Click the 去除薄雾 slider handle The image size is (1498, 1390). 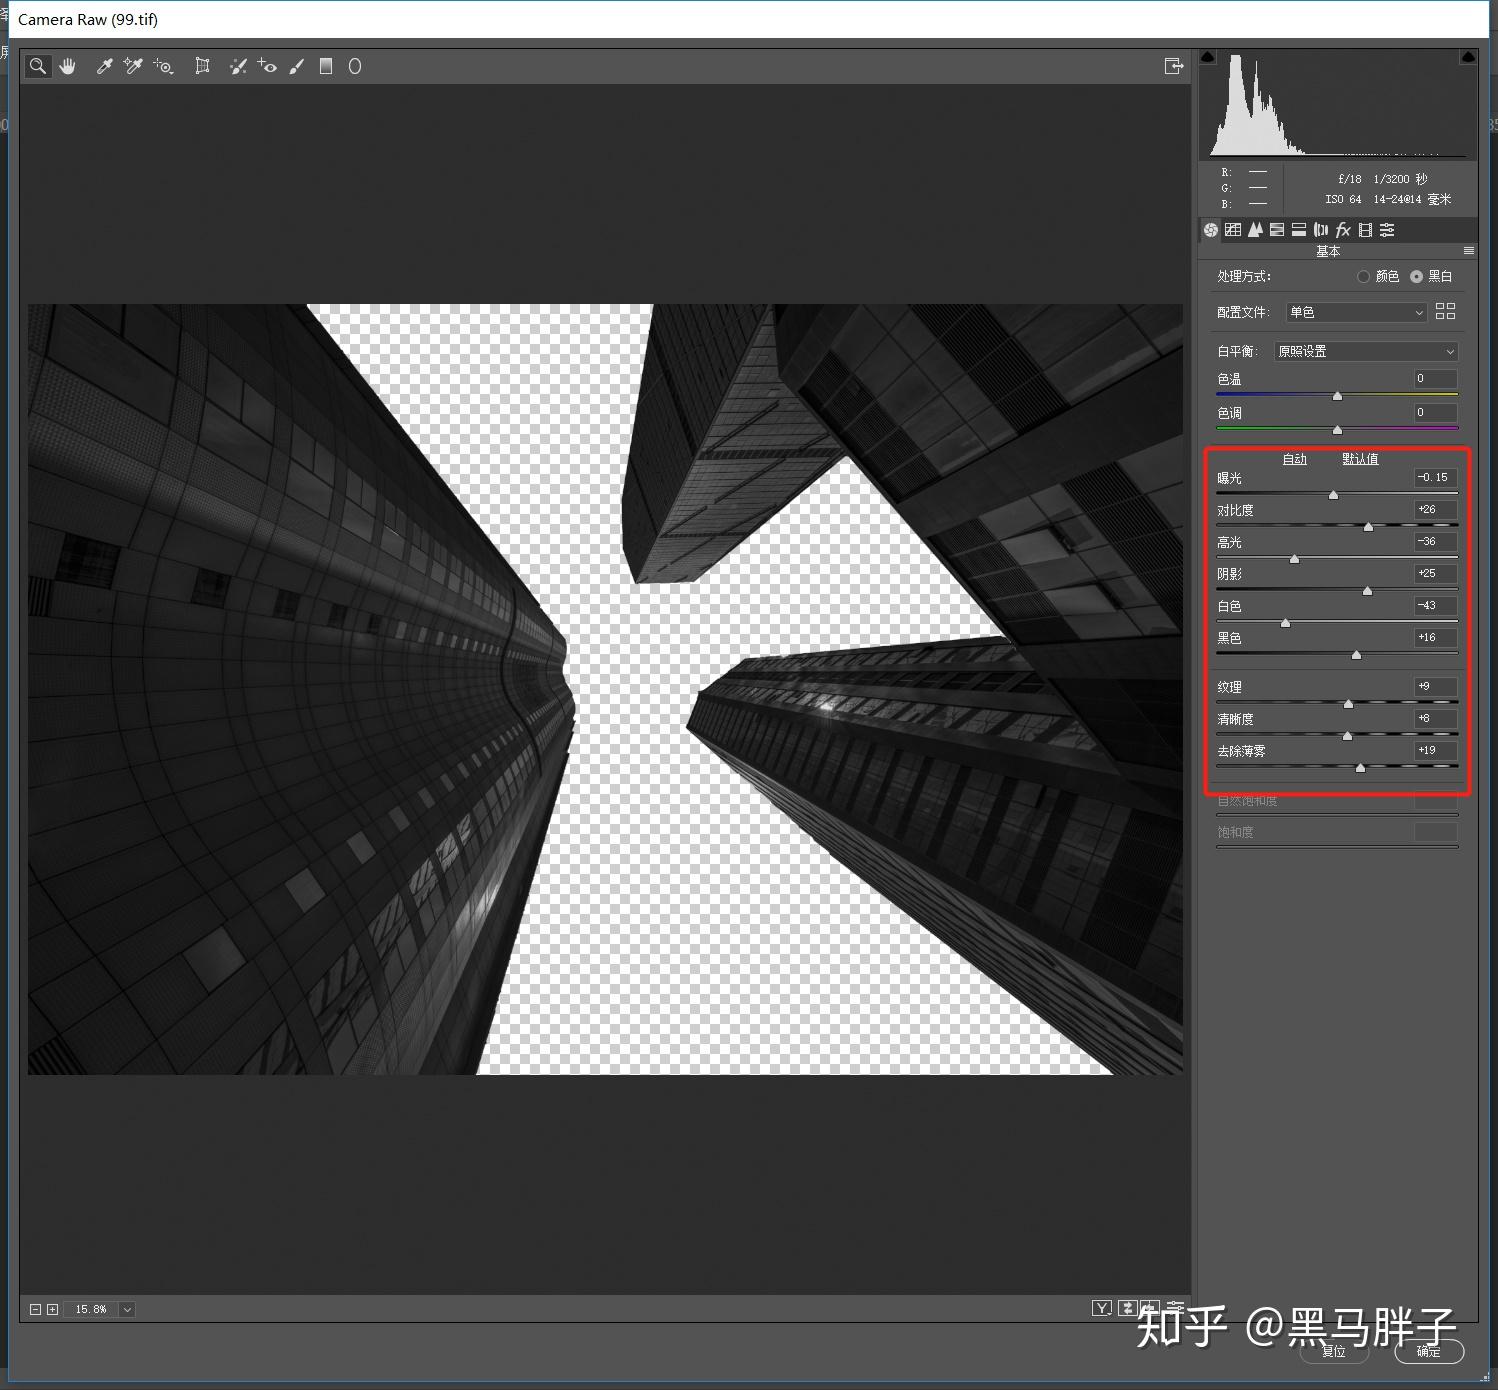pos(1360,768)
